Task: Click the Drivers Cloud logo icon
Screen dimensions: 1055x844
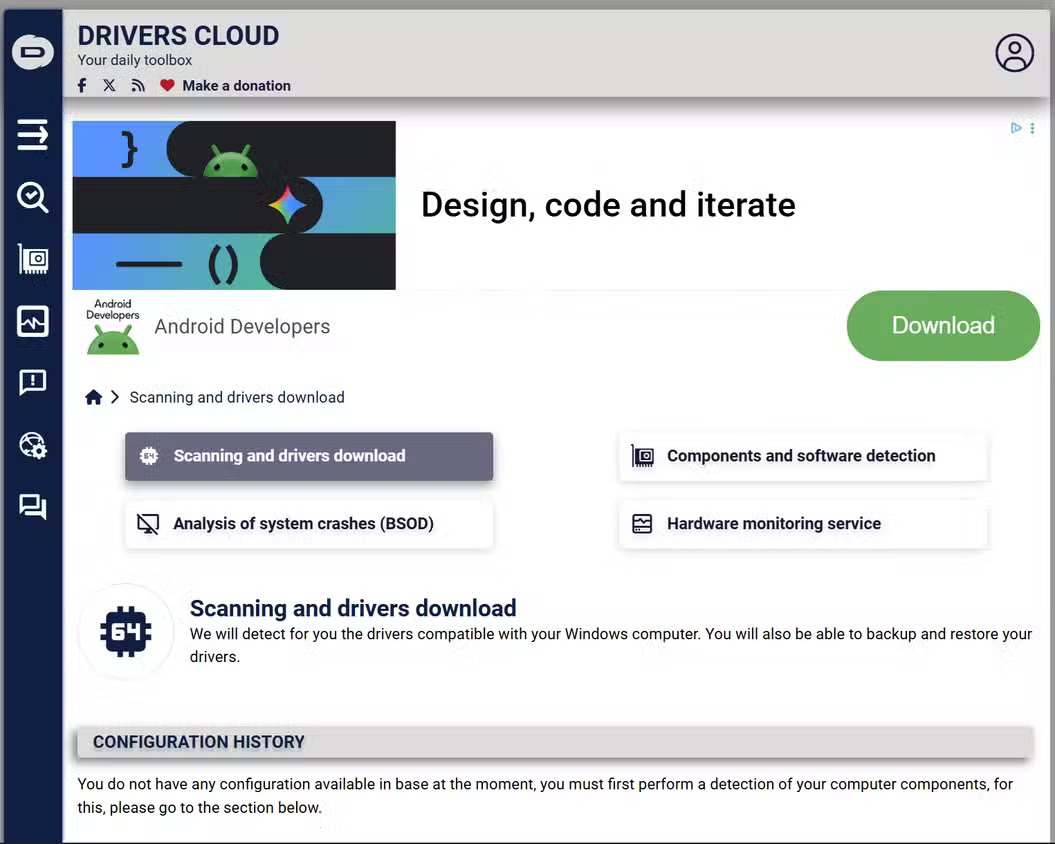Action: tap(32, 52)
